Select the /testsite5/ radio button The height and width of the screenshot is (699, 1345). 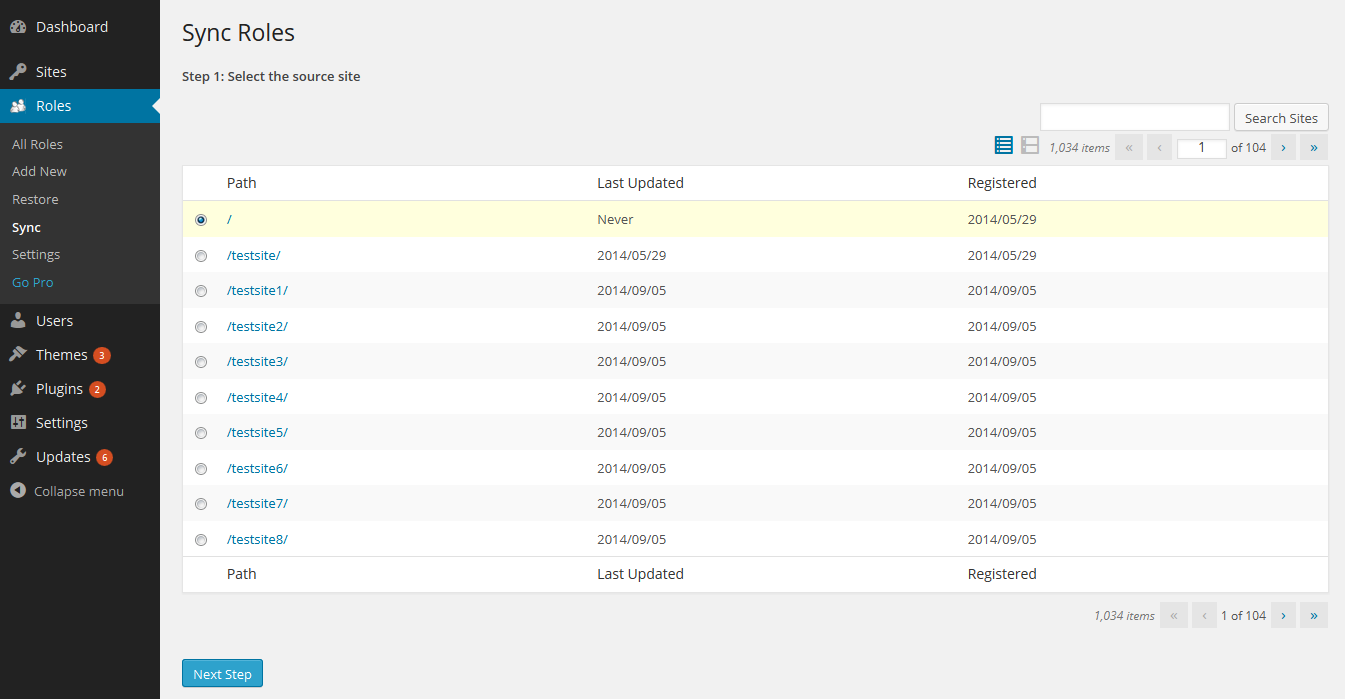(x=201, y=433)
